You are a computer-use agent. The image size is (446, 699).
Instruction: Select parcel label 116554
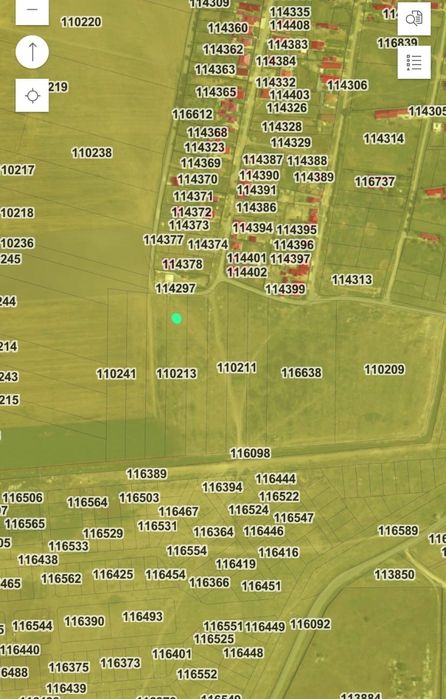pyautogui.click(x=187, y=551)
